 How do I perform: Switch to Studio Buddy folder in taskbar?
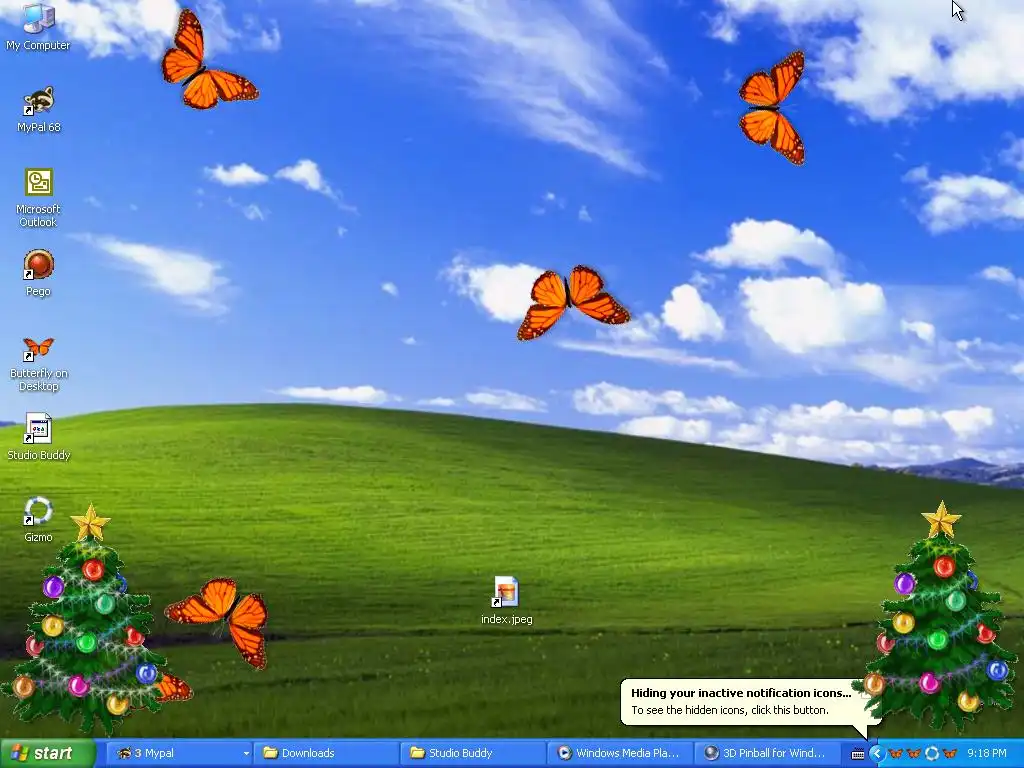click(473, 753)
